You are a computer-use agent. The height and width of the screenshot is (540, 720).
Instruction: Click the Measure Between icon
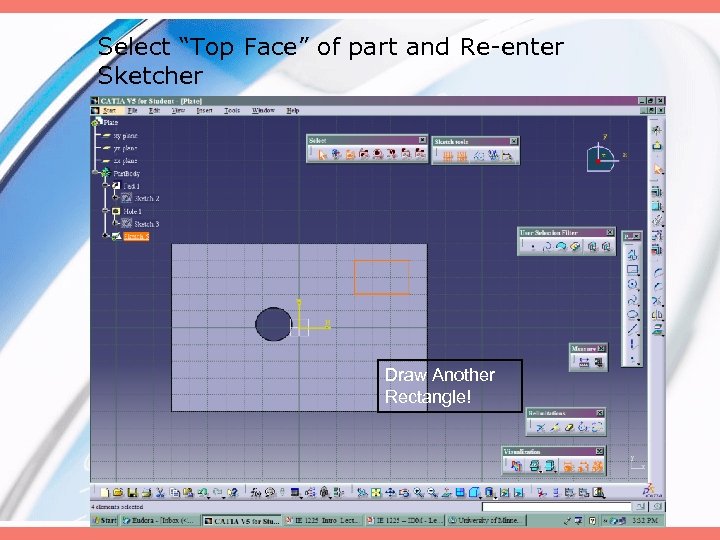[584, 362]
